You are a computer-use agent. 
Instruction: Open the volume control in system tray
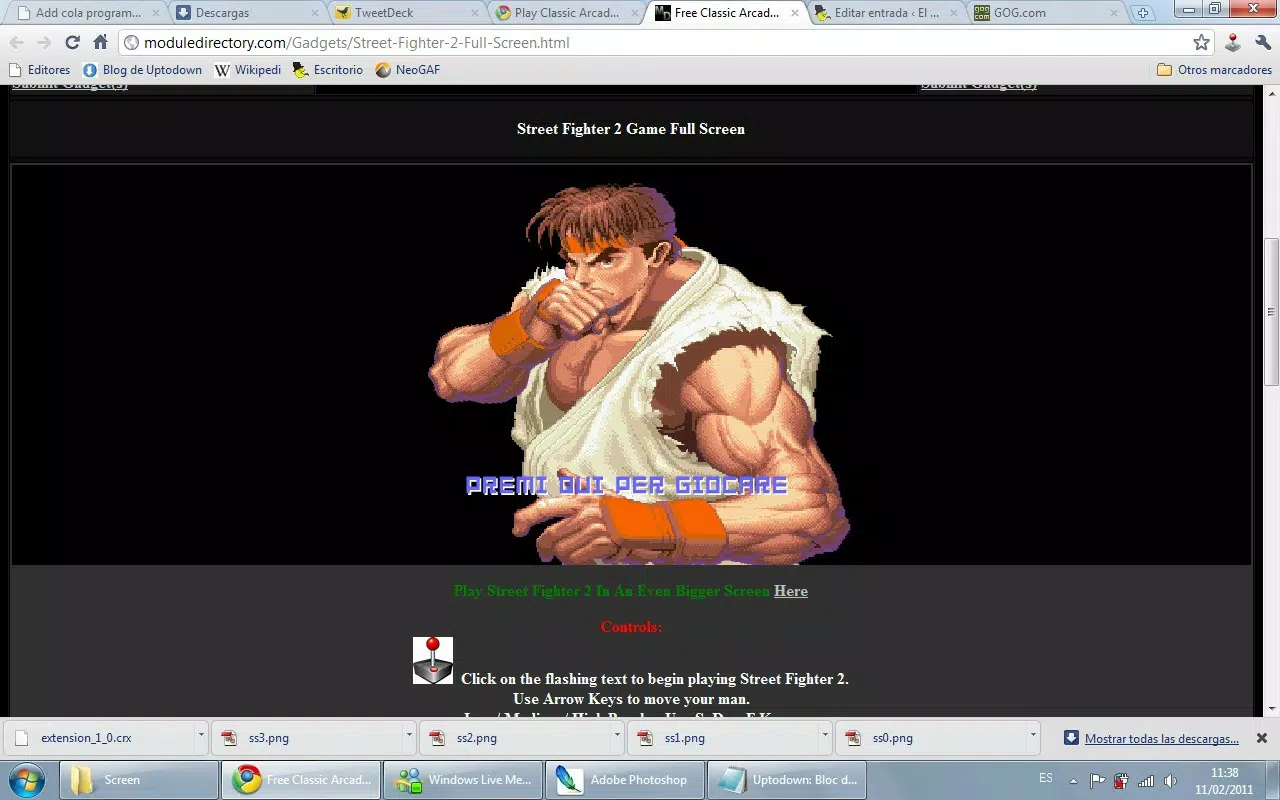click(x=1170, y=781)
